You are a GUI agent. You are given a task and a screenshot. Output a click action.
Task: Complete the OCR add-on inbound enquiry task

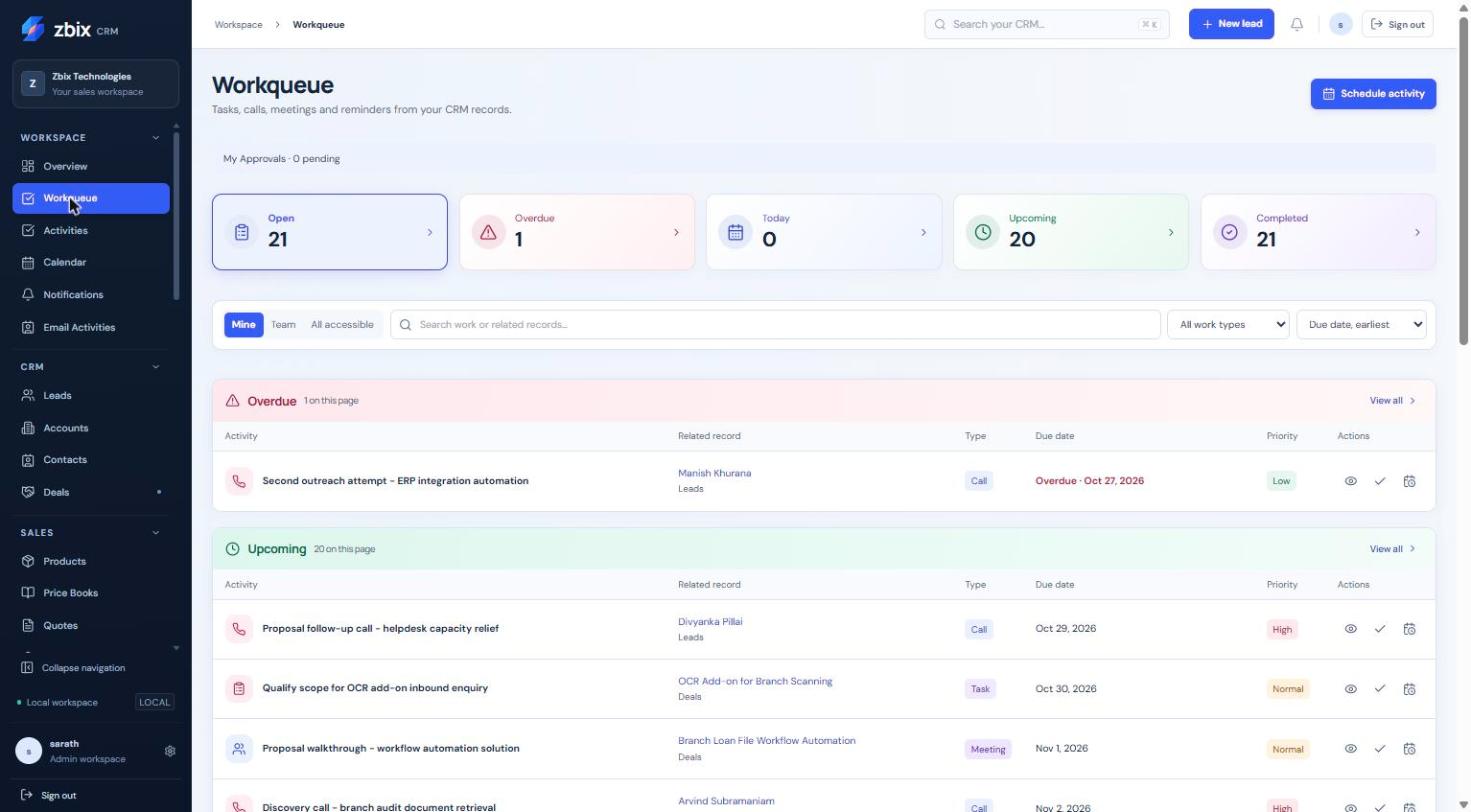[x=1380, y=689]
